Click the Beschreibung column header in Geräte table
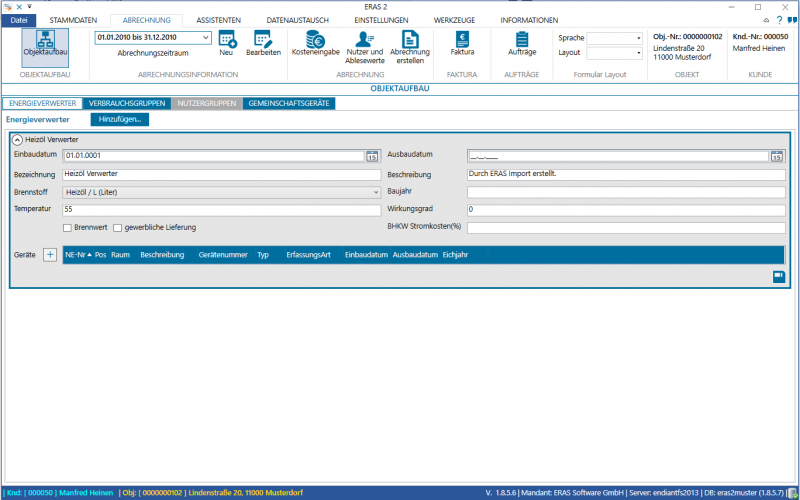This screenshot has height=500, width=800. [x=162, y=255]
